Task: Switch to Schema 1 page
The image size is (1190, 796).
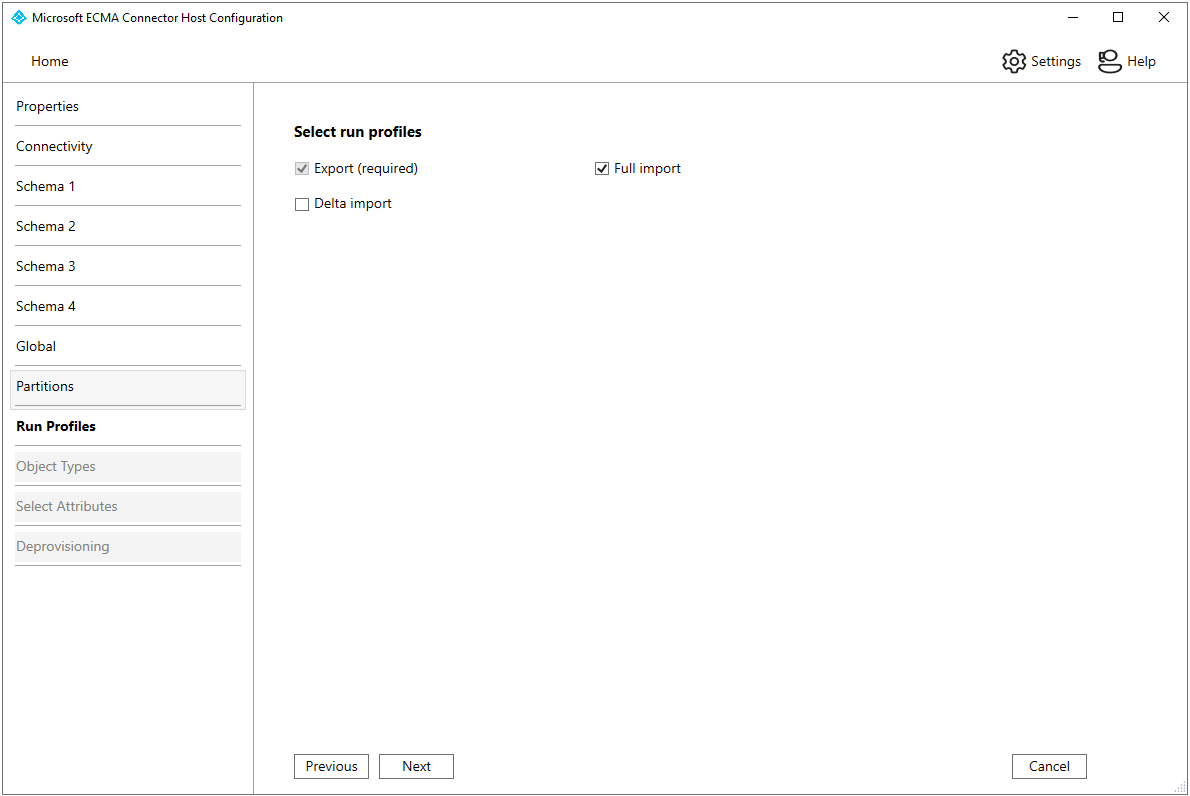Action: (x=46, y=186)
